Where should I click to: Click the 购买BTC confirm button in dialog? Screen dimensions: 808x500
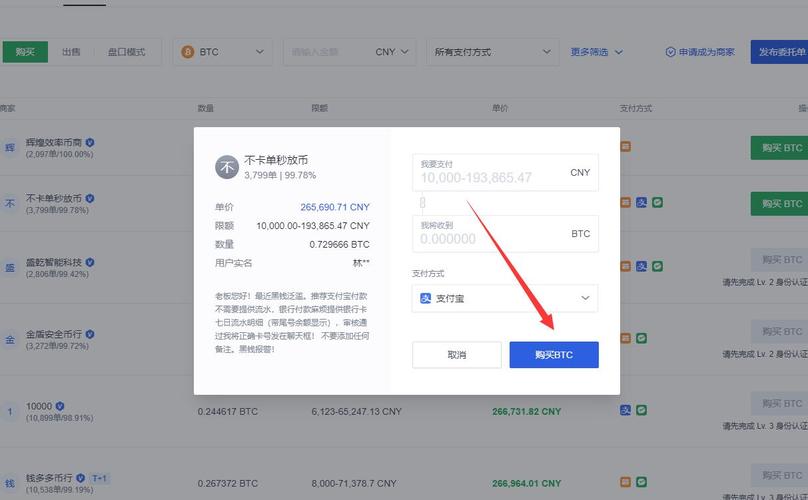point(554,355)
